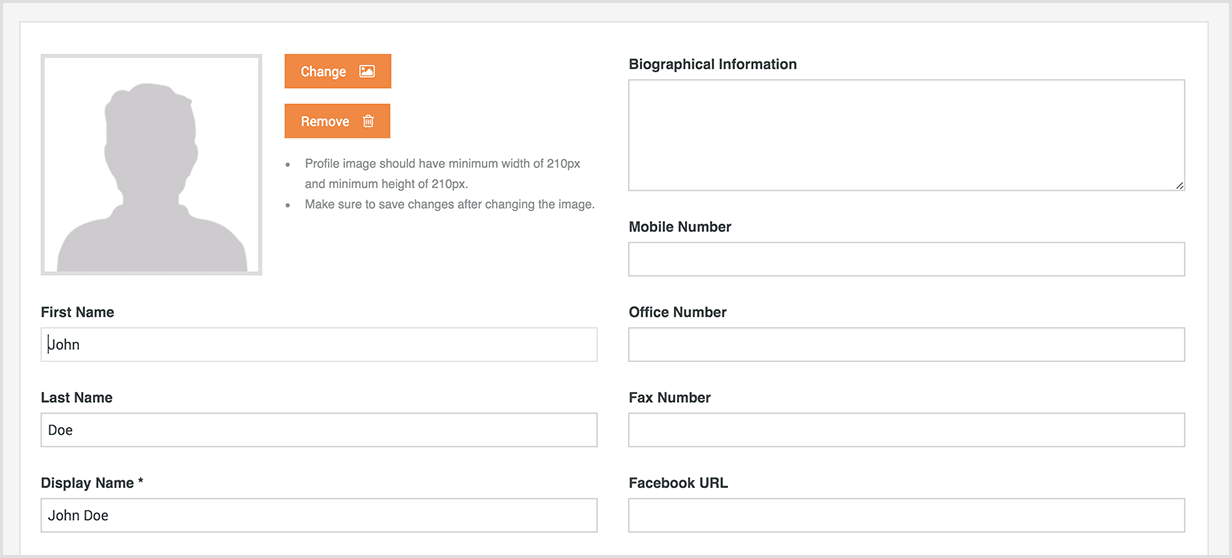Click the Facebook URL label text
The width and height of the screenshot is (1232, 558).
[678, 483]
